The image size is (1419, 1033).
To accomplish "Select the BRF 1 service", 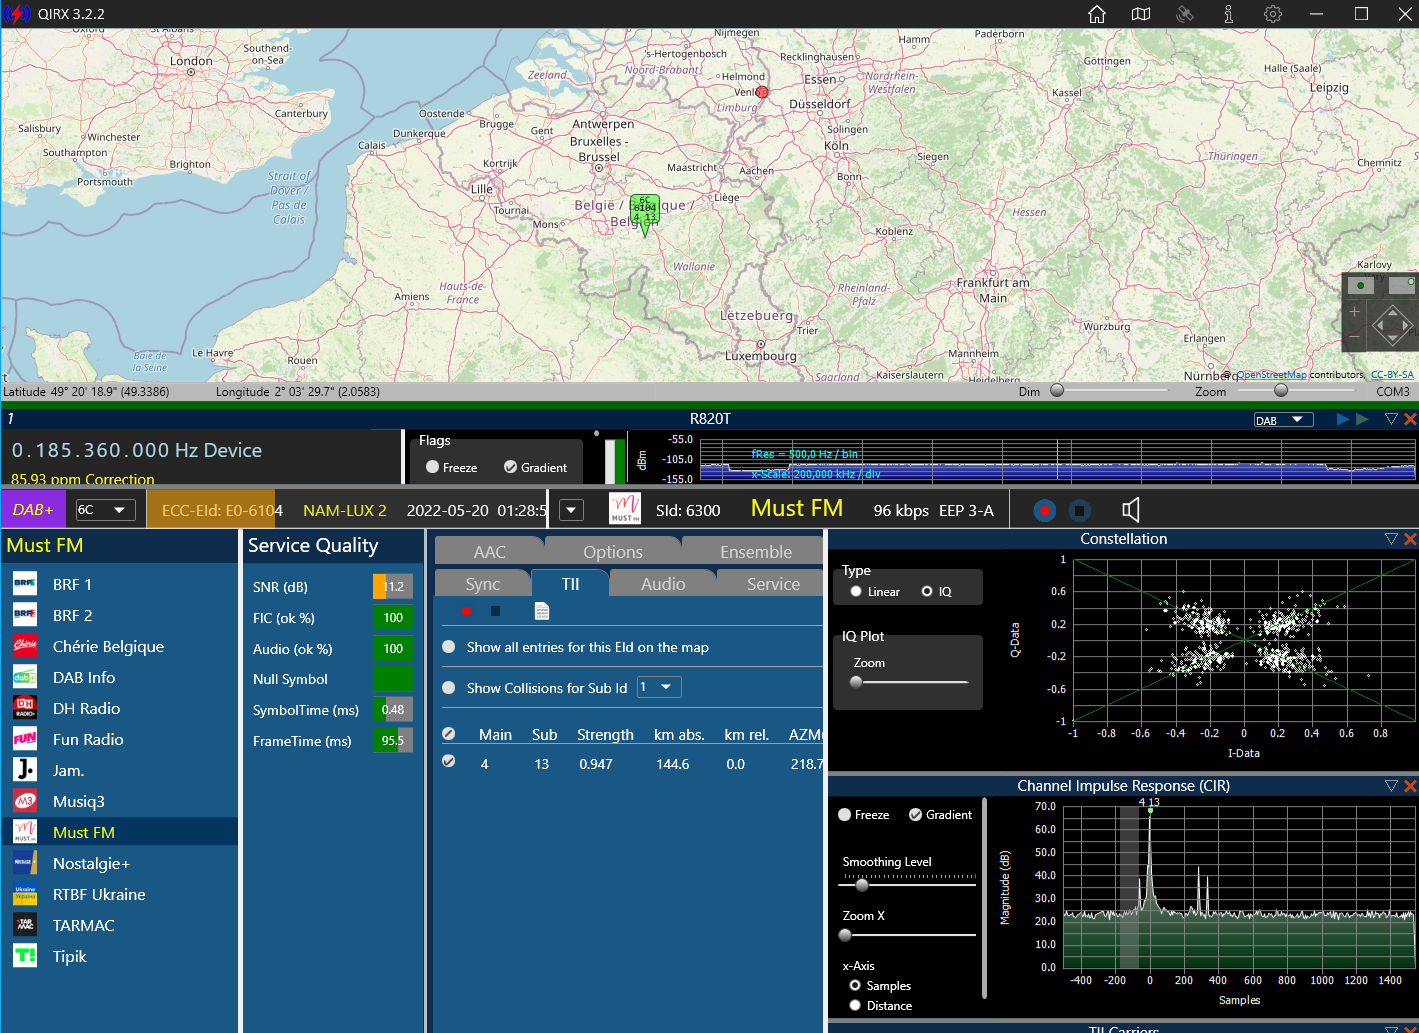I will 119,584.
